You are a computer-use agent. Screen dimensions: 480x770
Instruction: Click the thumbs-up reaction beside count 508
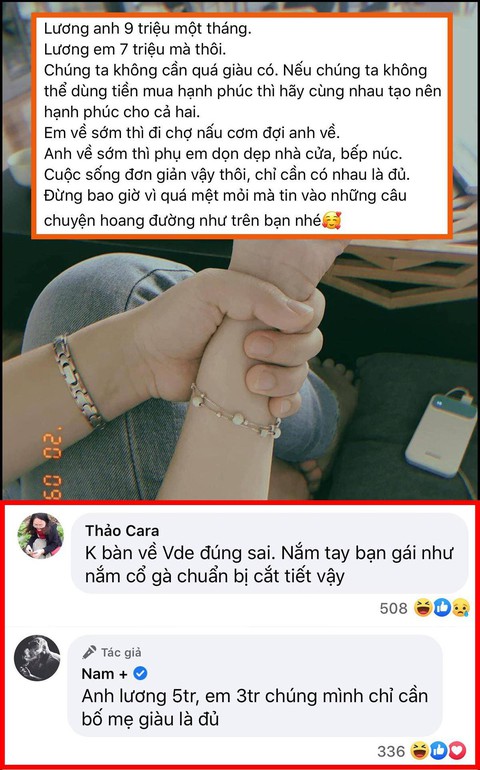pyautogui.click(x=442, y=608)
